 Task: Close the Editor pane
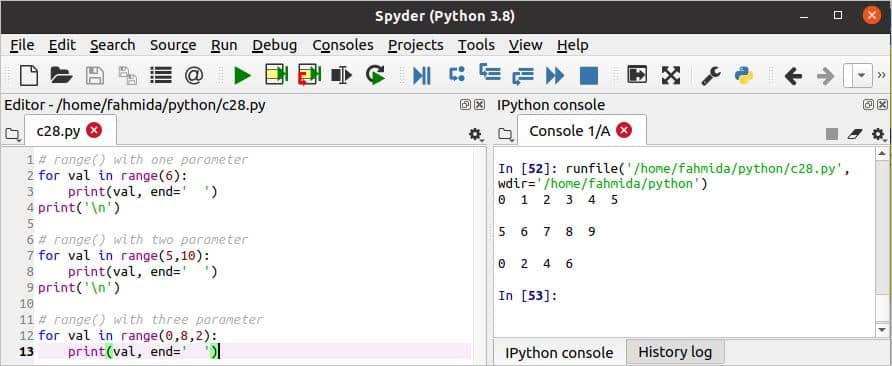point(480,105)
